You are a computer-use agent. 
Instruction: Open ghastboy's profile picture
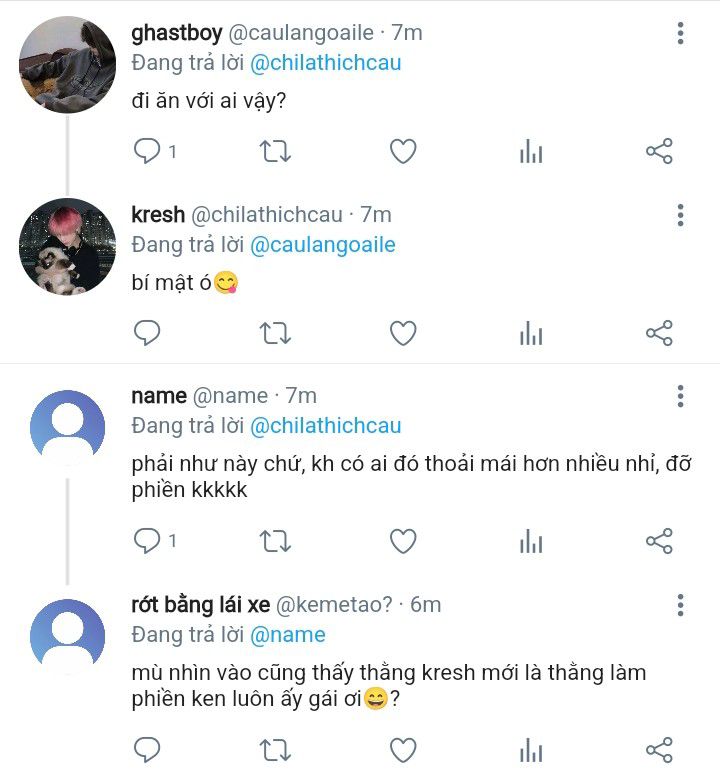coord(68,65)
